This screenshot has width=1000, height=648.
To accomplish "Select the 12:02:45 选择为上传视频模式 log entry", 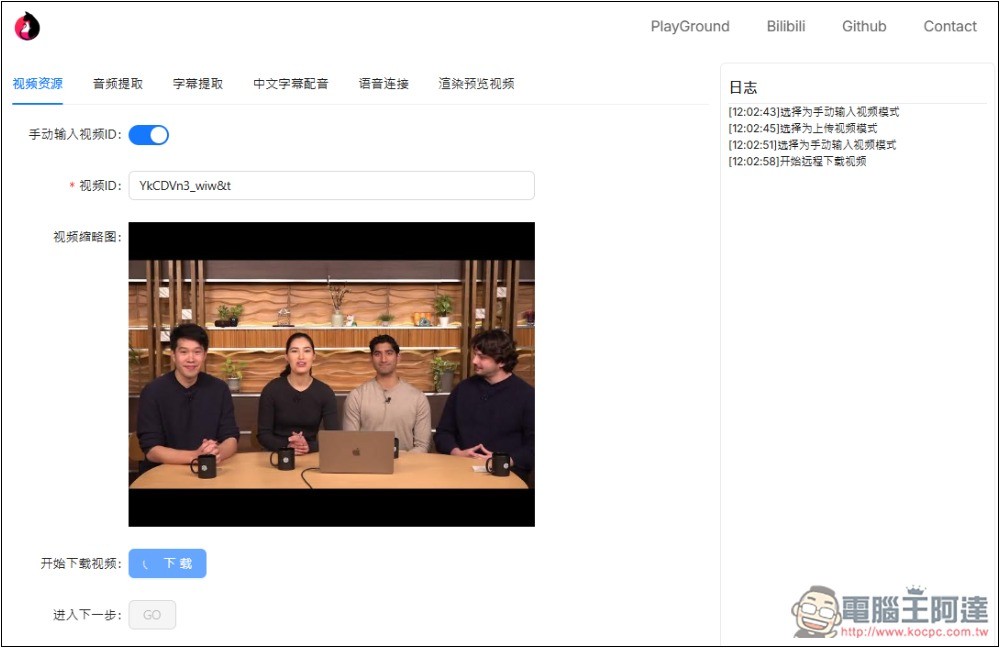I will [803, 128].
